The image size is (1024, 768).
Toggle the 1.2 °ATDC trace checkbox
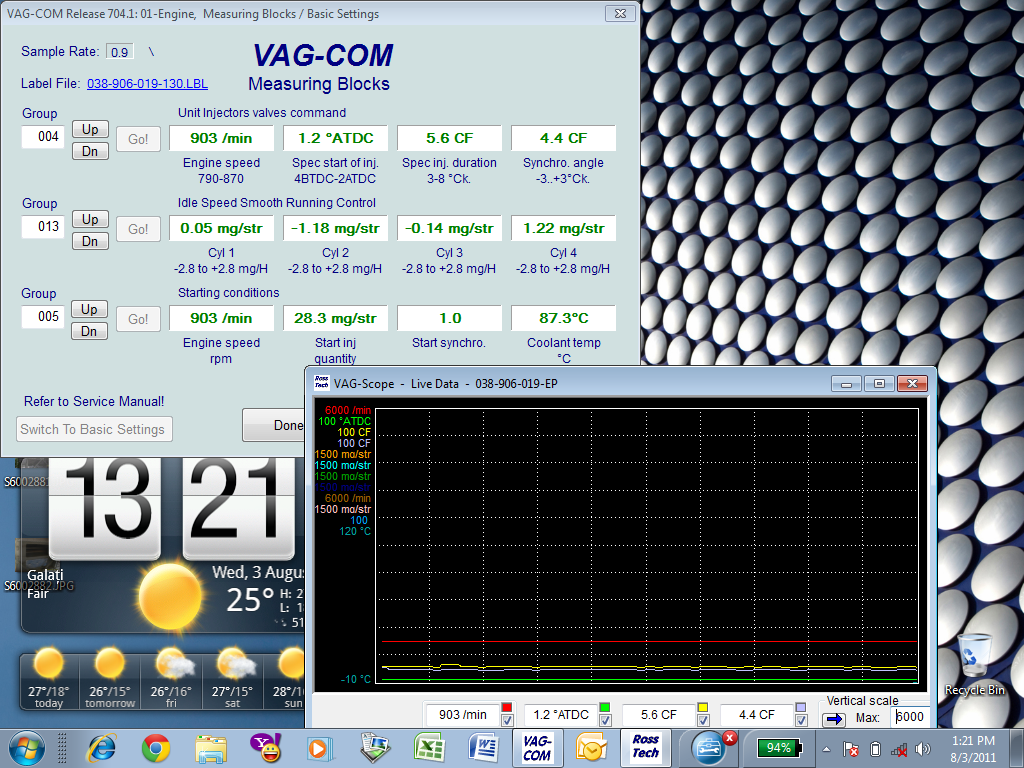coord(605,720)
